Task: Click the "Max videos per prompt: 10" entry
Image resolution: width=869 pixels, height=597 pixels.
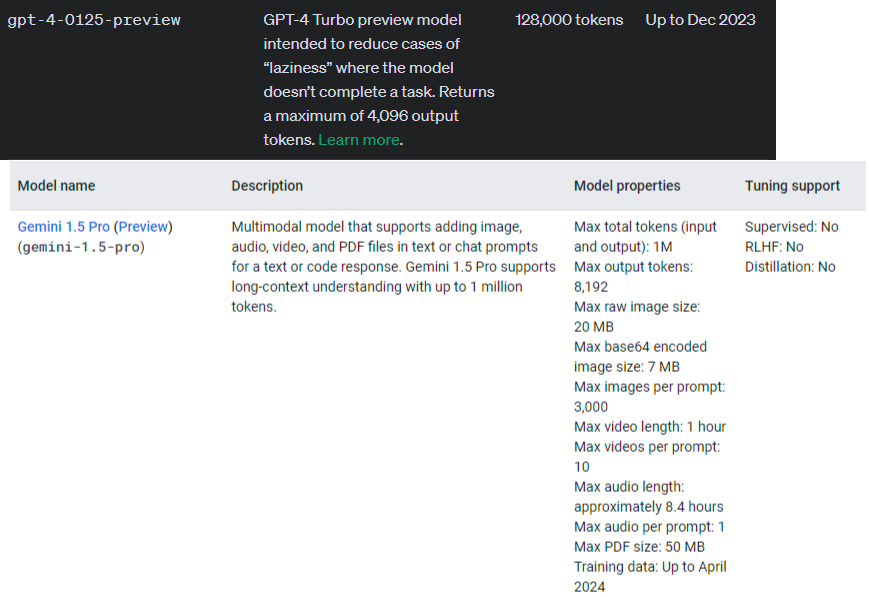Action: (x=647, y=457)
